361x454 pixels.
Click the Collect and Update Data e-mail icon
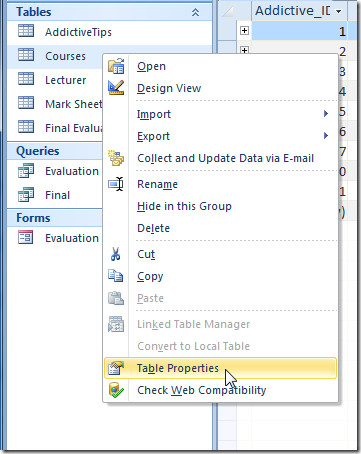pos(116,158)
